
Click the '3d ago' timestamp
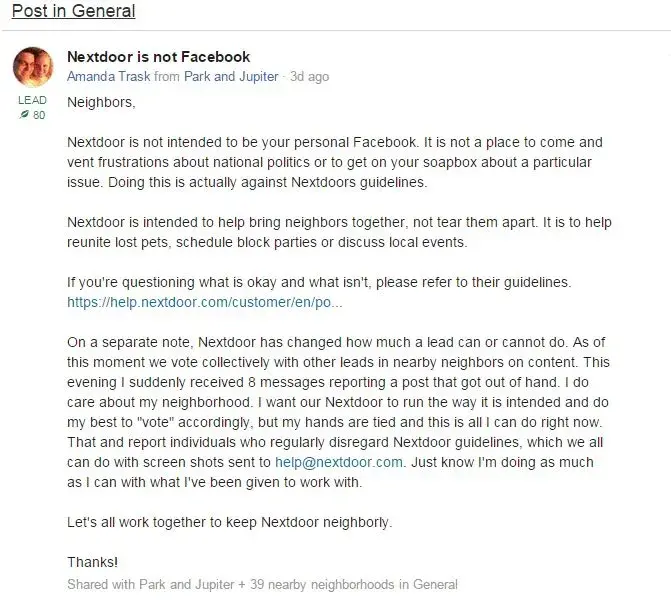(x=309, y=77)
